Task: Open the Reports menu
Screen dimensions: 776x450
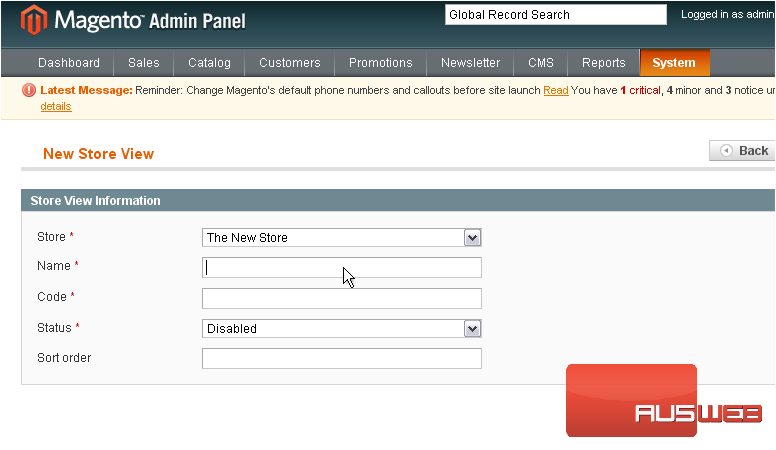Action: pyautogui.click(x=604, y=63)
